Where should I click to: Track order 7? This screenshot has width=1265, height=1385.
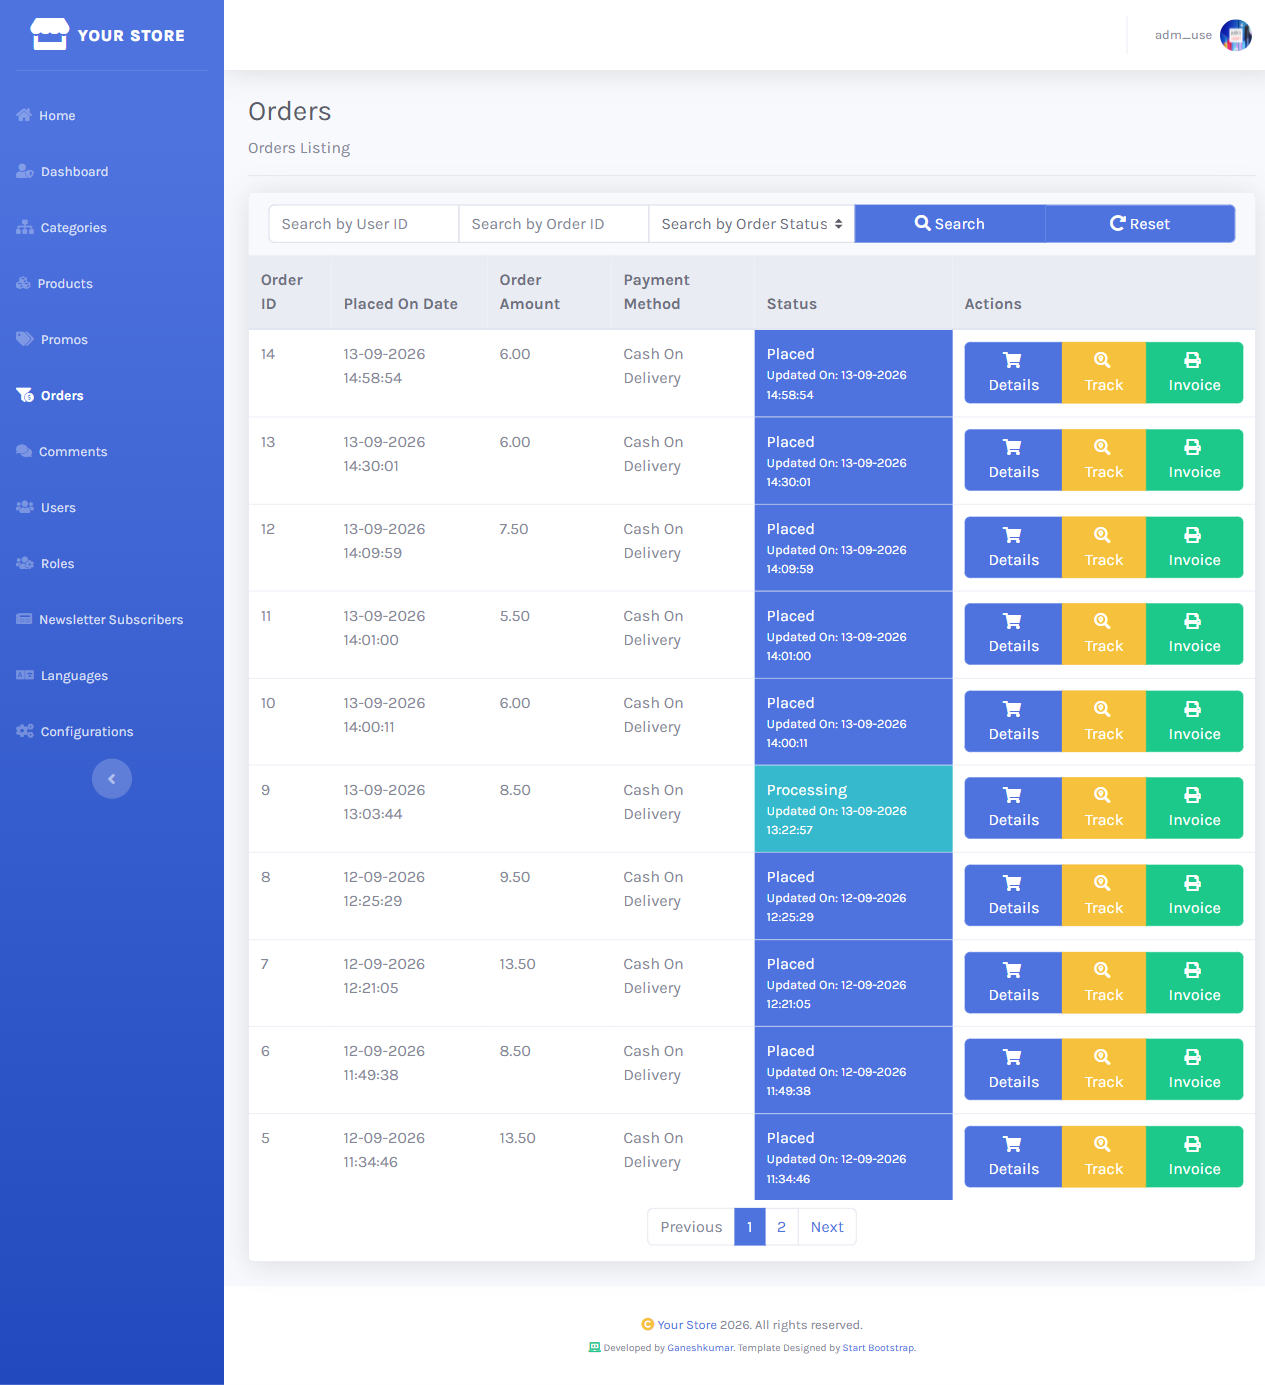click(1104, 982)
